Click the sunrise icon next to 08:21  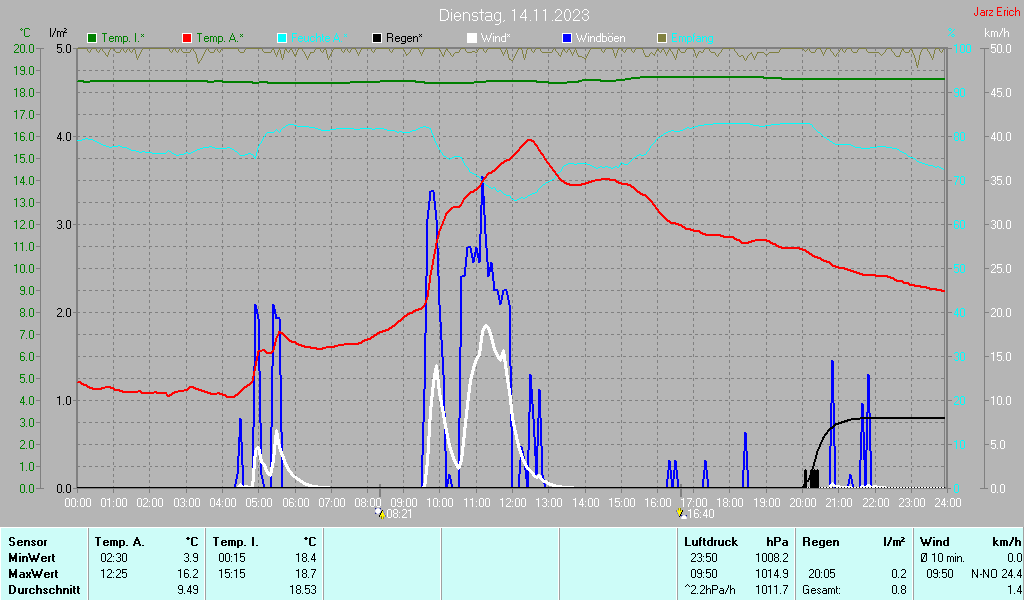pos(380,514)
